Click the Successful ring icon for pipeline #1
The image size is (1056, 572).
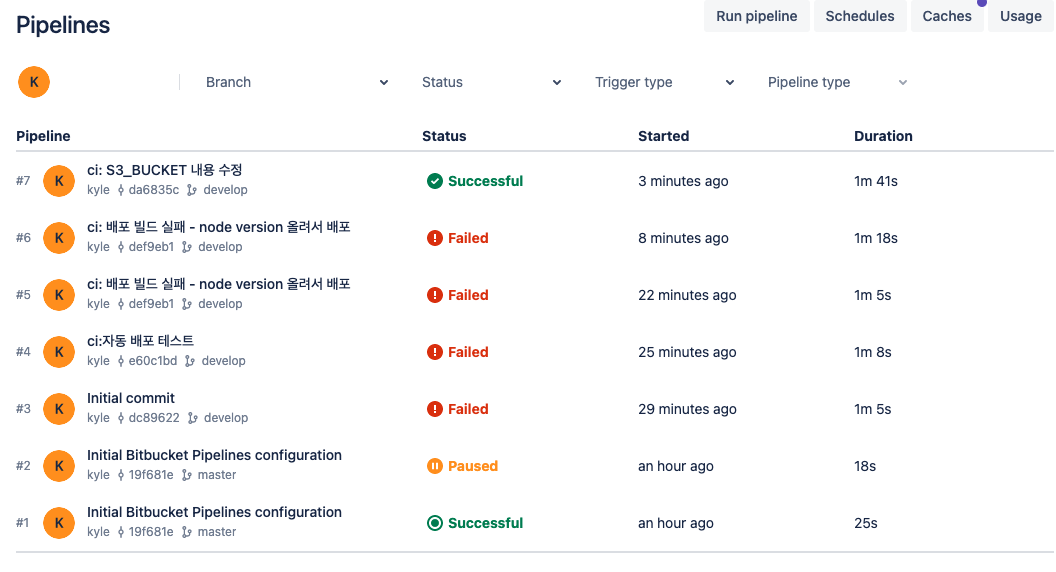coord(435,523)
